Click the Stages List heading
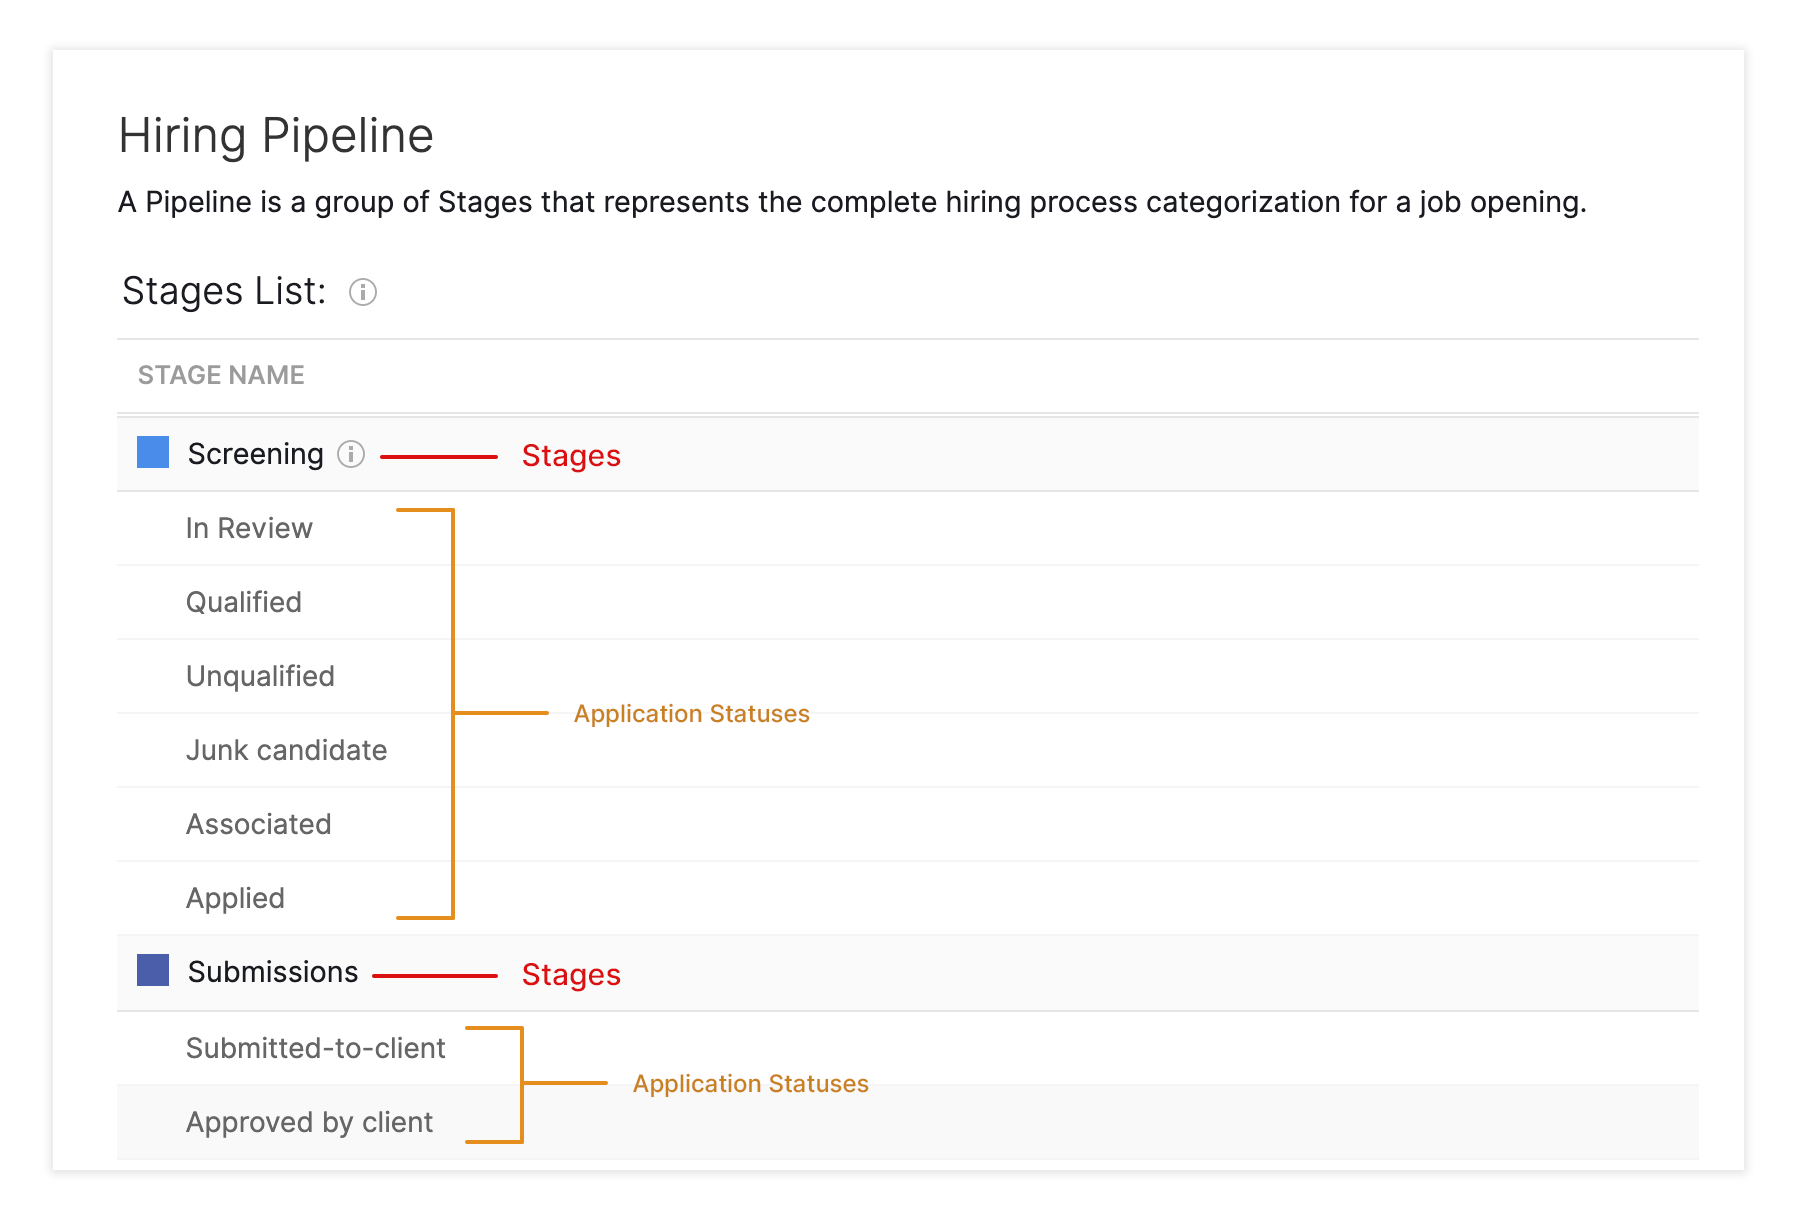Screen dimensions: 1797x1220 224,291
